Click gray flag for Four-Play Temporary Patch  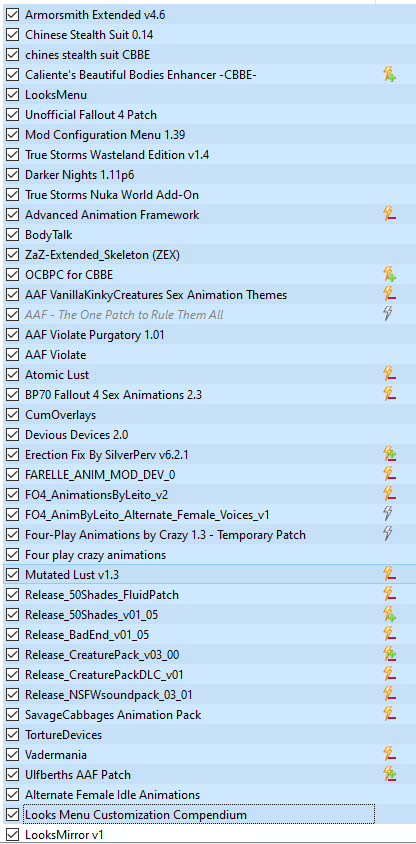[x=387, y=534]
